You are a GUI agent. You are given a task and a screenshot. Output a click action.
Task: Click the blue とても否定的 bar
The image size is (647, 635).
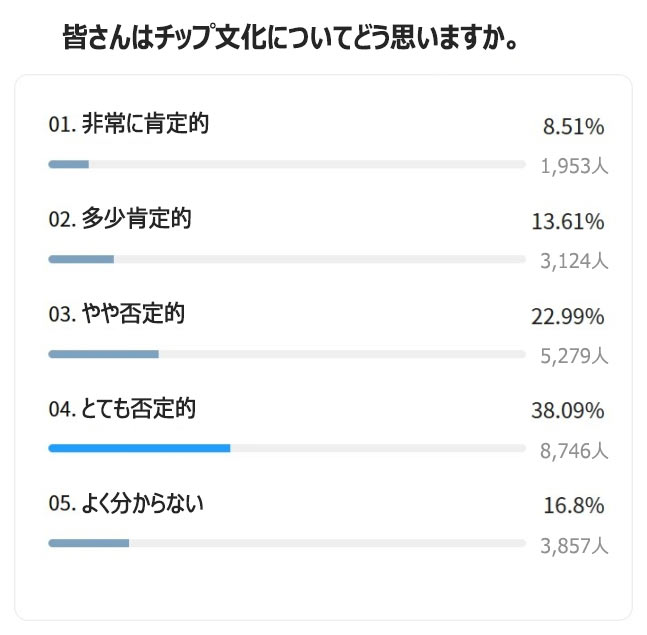tap(140, 448)
